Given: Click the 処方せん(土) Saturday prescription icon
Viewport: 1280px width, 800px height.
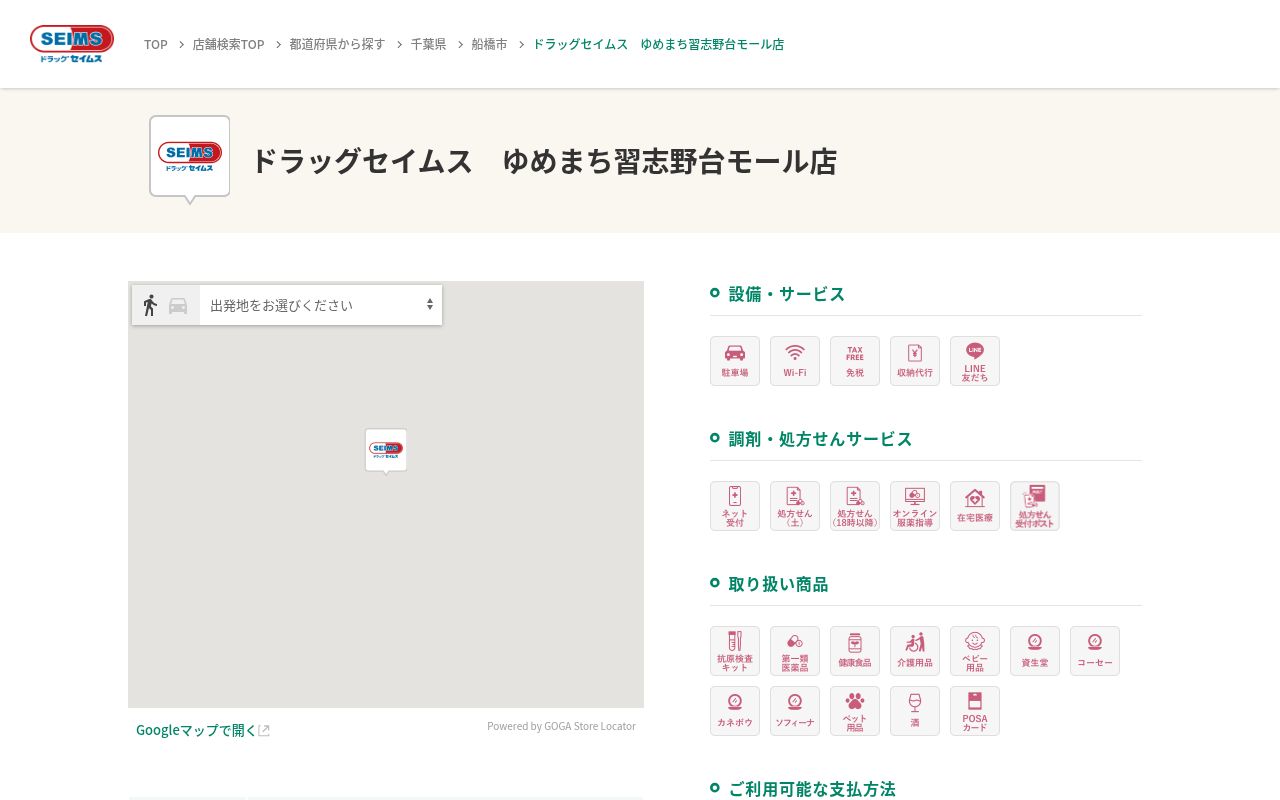Looking at the screenshot, I should pos(795,506).
